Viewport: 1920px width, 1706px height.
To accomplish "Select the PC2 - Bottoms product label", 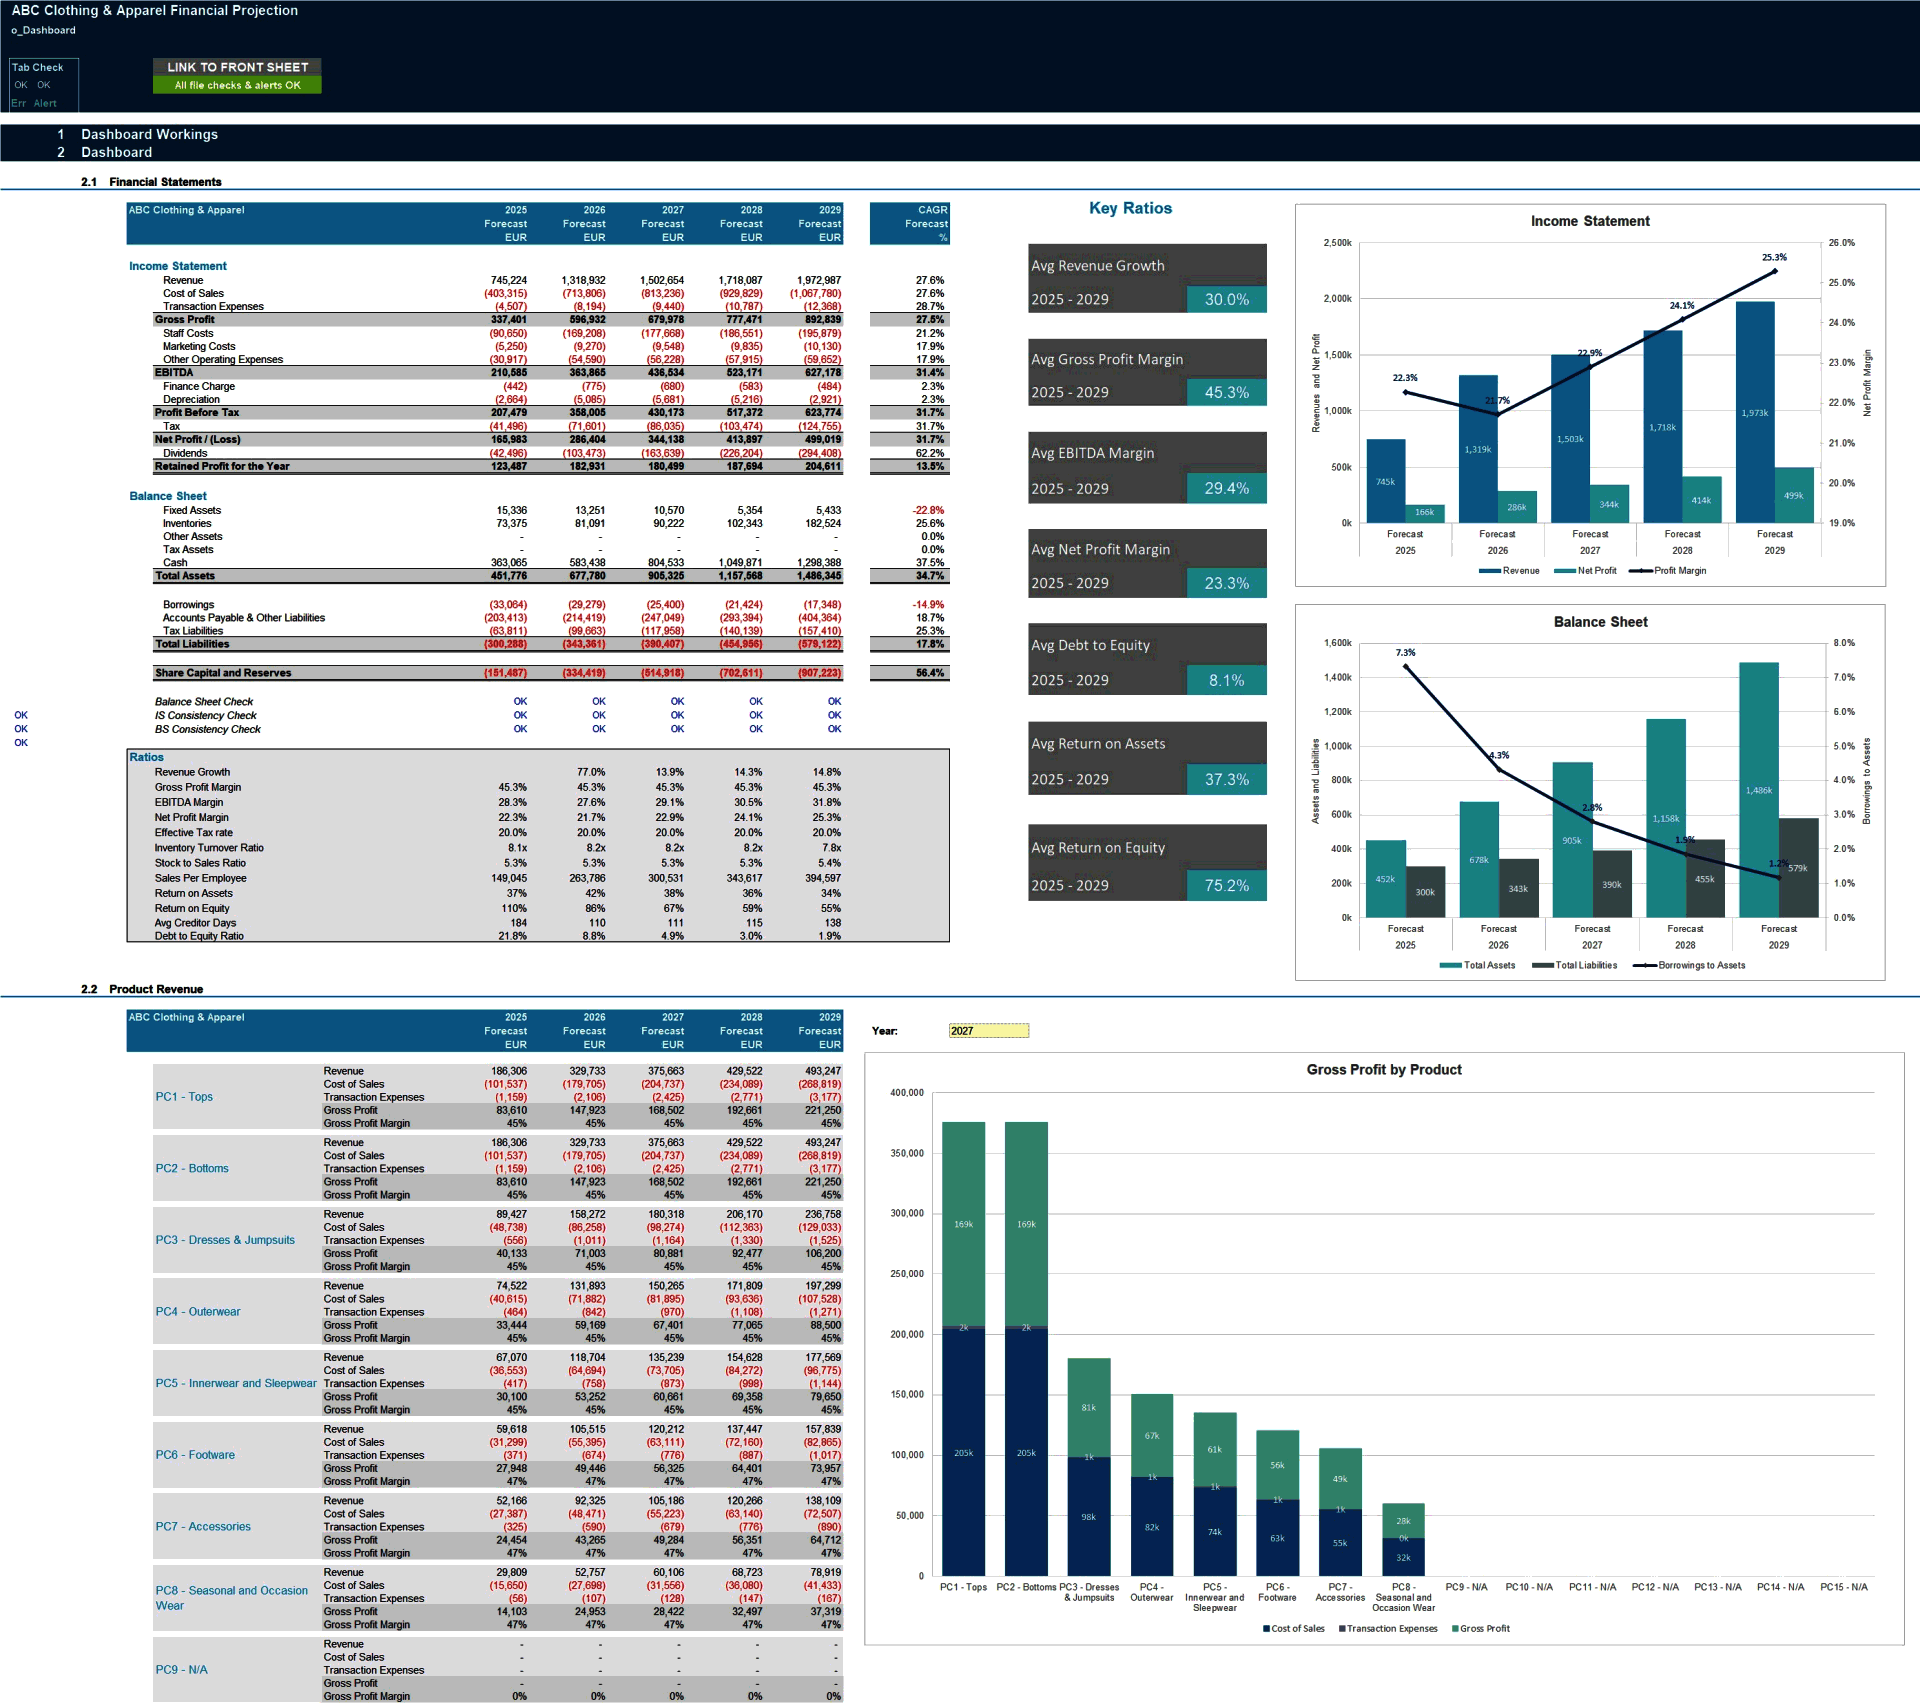I will point(192,1168).
